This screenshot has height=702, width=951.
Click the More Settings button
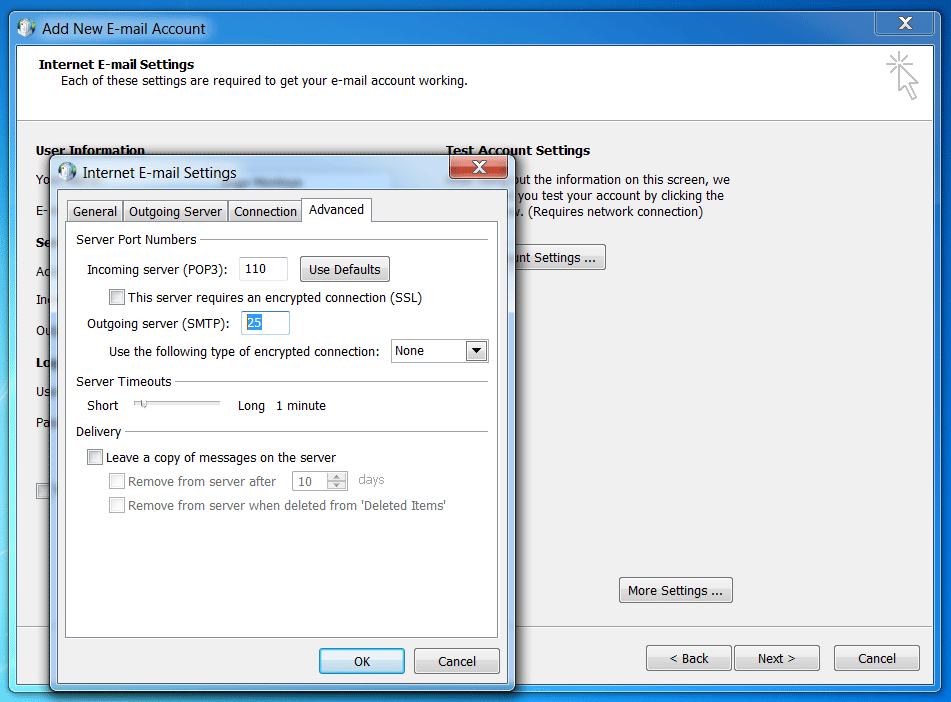pyautogui.click(x=675, y=590)
